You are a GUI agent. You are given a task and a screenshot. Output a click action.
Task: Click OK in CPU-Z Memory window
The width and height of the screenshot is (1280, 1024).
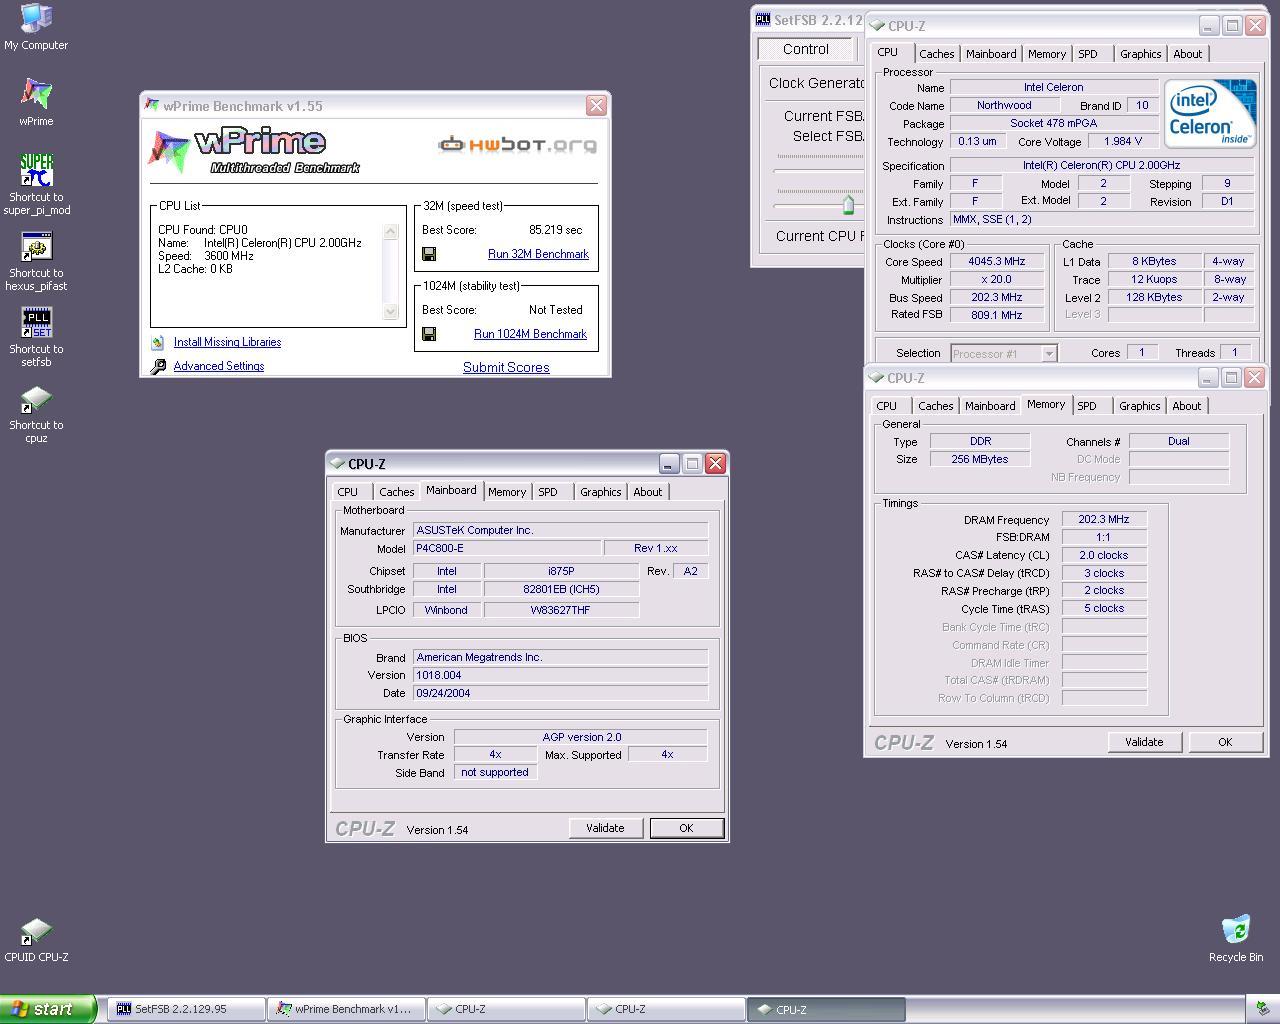coord(1225,742)
